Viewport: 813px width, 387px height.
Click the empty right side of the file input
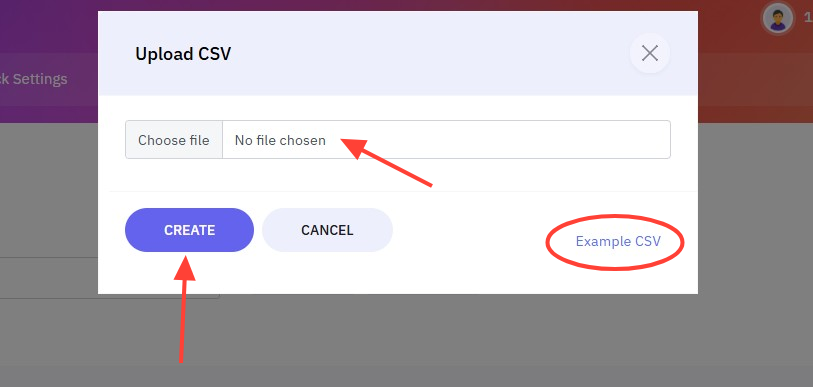pyautogui.click(x=498, y=140)
